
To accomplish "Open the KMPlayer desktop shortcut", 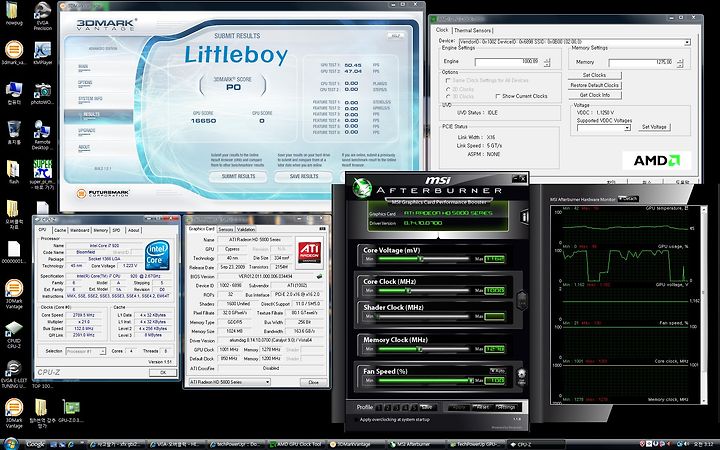I will pos(42,53).
